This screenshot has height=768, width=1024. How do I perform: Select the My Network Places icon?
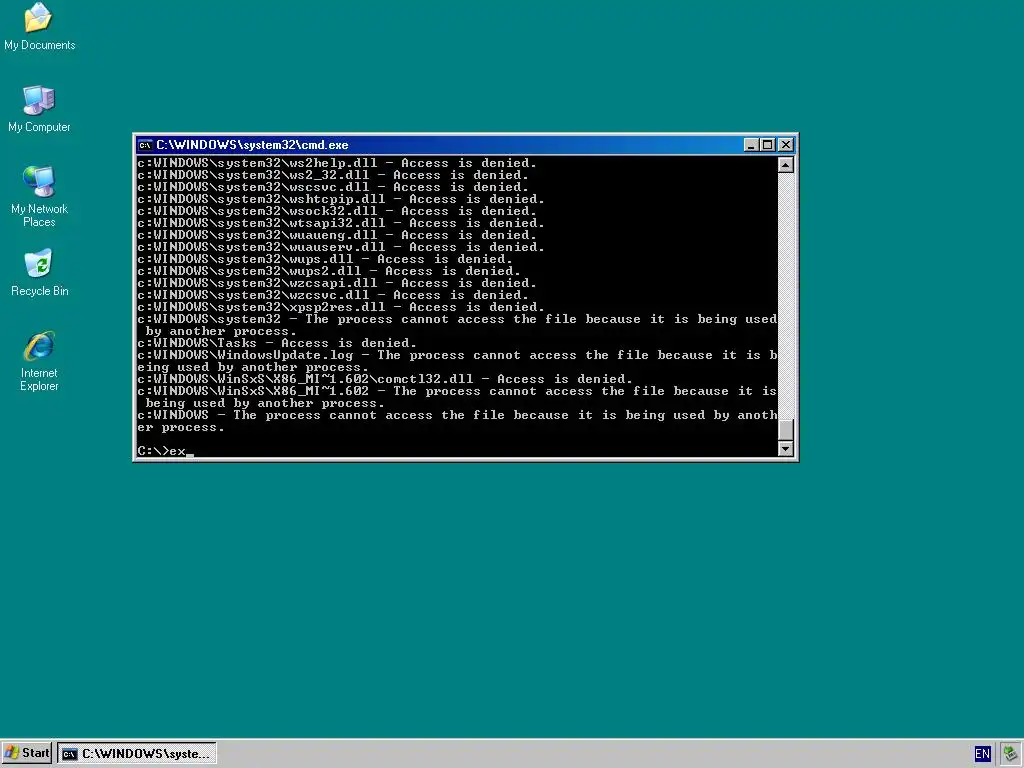click(x=39, y=197)
